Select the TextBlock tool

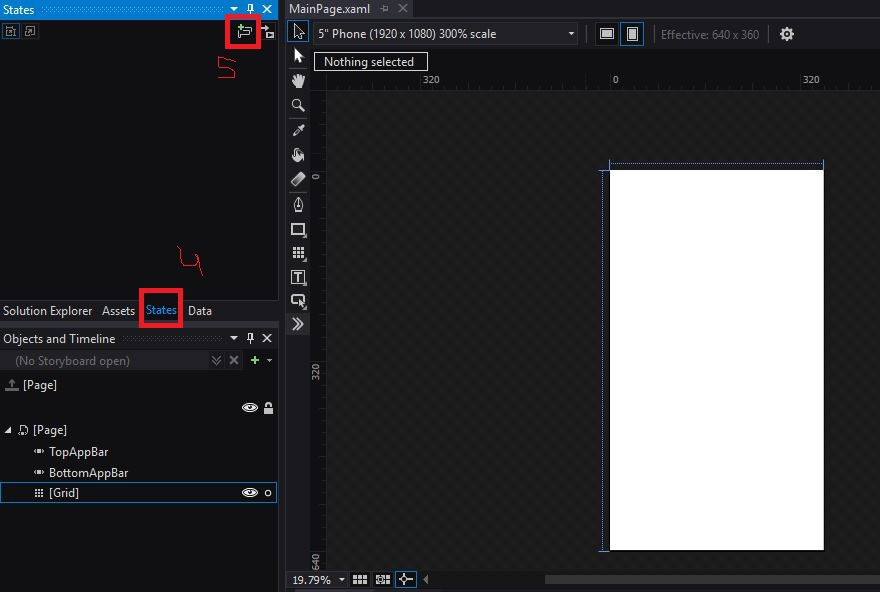[x=298, y=277]
